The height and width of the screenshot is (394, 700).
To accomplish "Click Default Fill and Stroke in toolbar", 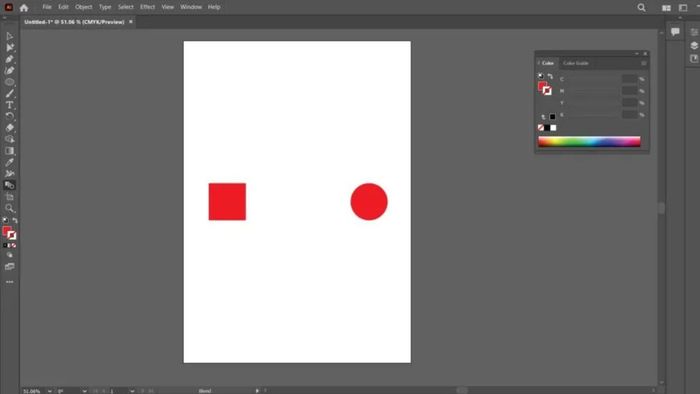I will click(x=5, y=220).
